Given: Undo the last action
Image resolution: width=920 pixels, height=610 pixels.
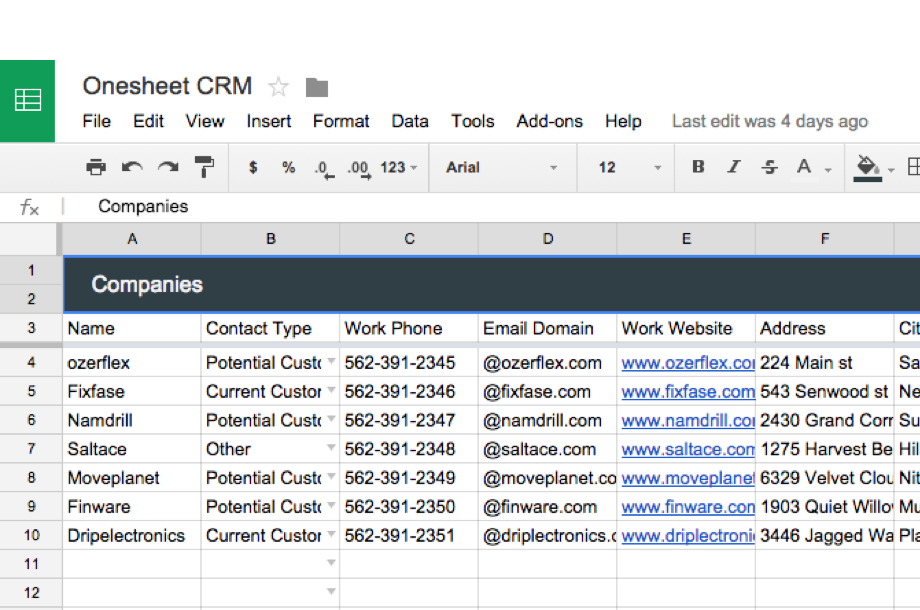Looking at the screenshot, I should tap(131, 167).
